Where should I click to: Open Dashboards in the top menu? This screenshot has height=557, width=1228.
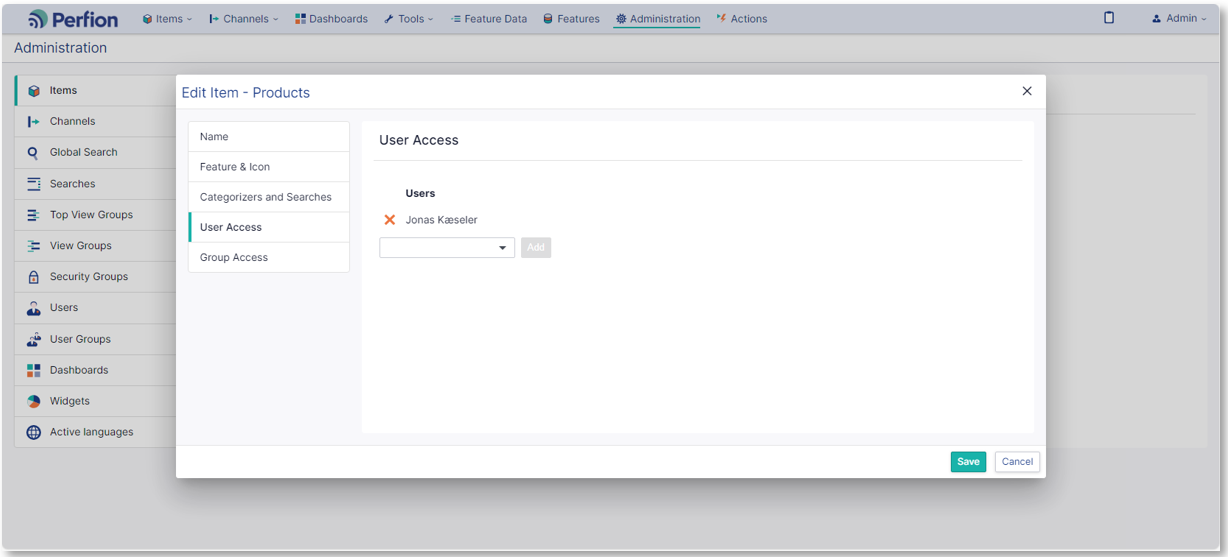click(x=331, y=19)
